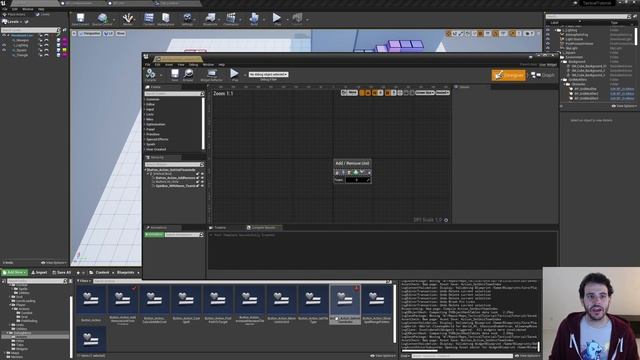Click the Content Browser asset view scrollbar
640x360 pixels.
(x=395, y=313)
